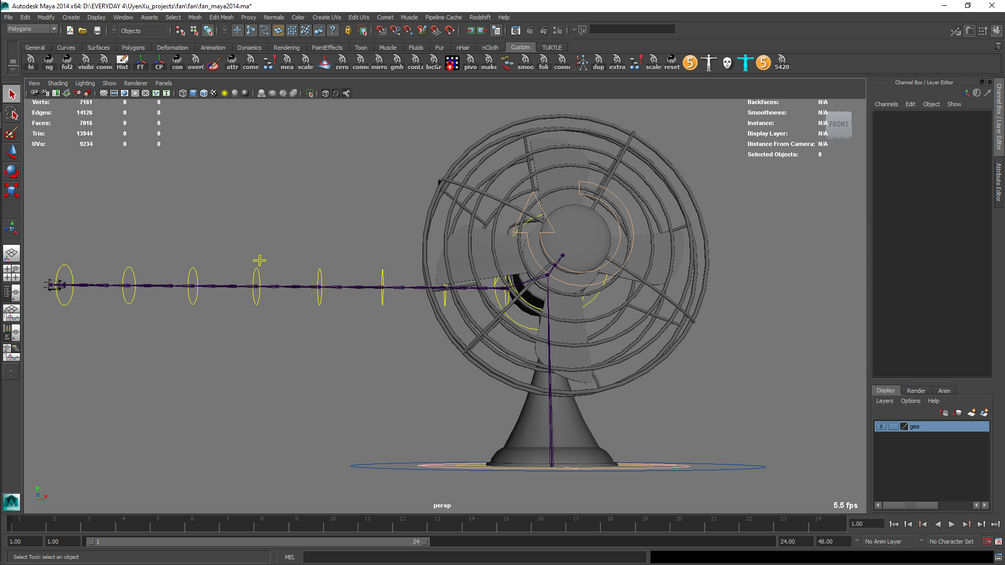This screenshot has width=1005, height=565.
Task: Click the Open Scene folder icon
Action: (x=83, y=30)
